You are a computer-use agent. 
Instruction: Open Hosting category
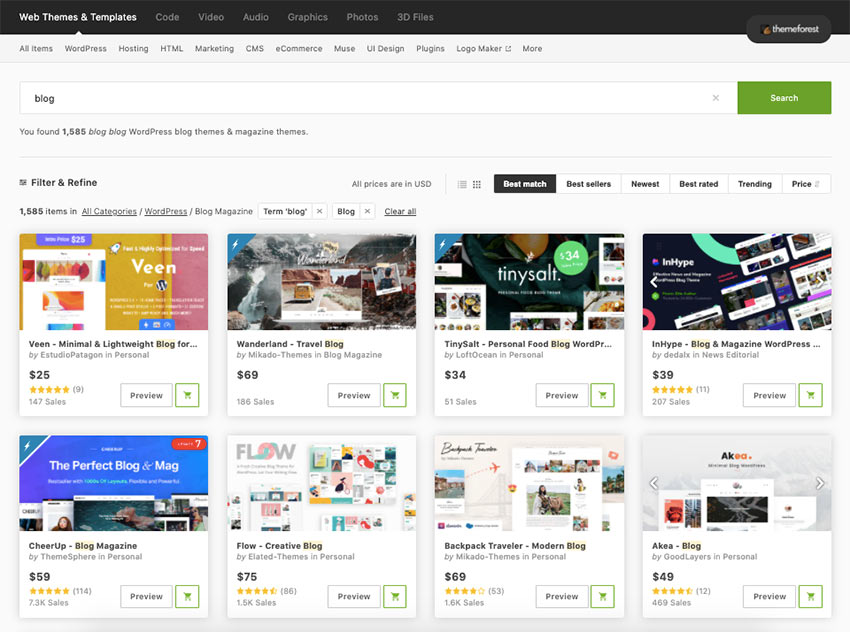[133, 49]
